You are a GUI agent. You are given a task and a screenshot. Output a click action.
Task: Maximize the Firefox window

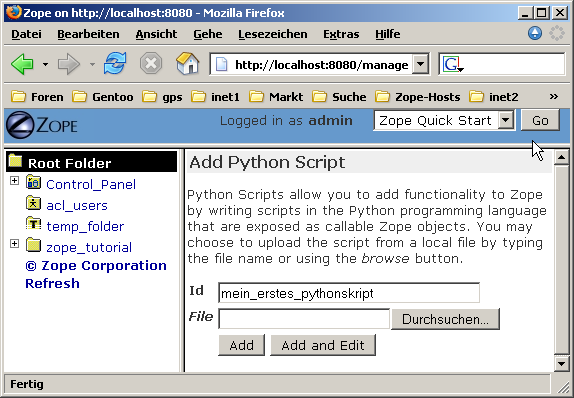542,13
